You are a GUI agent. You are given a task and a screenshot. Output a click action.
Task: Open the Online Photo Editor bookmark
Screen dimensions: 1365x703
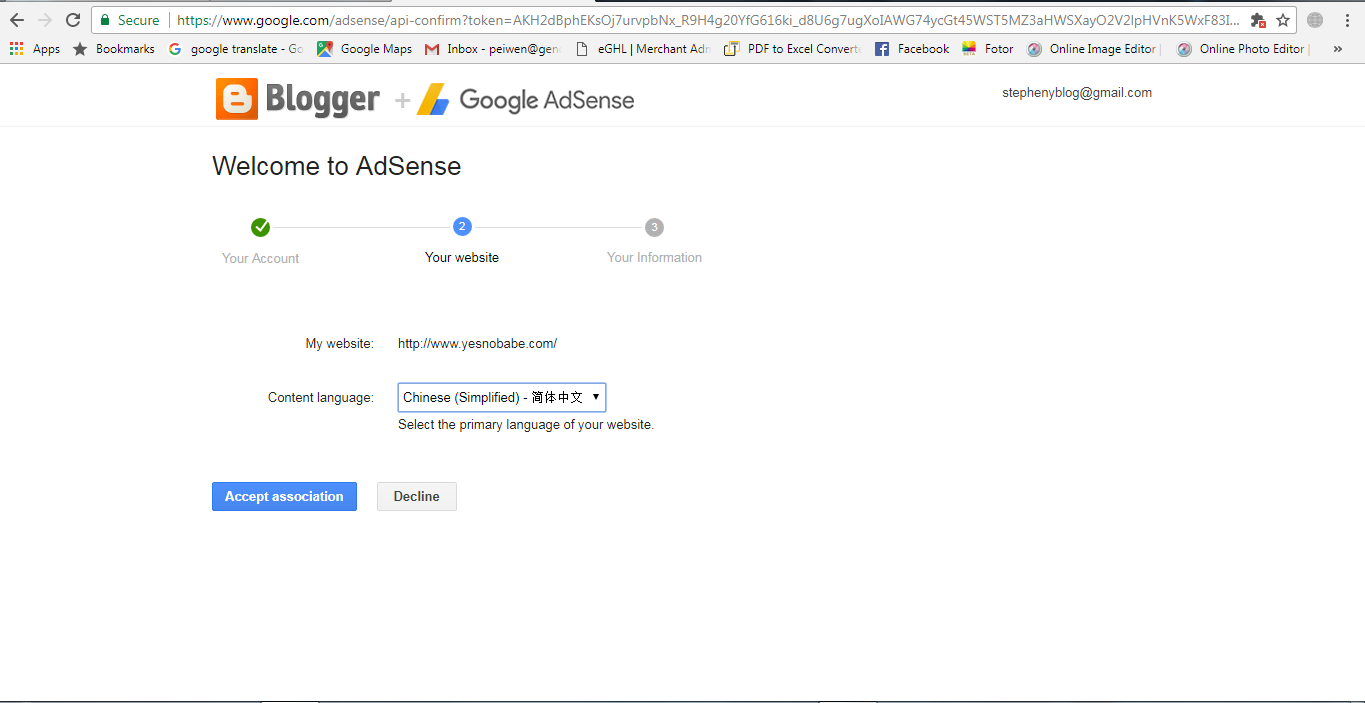[x=1243, y=49]
